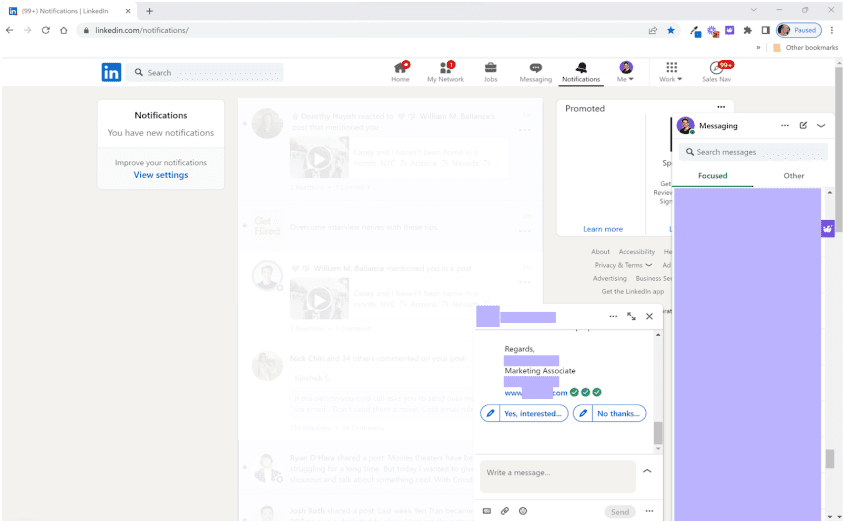Attach a file using the paperclip icon
The width and height of the screenshot is (843, 522).
coord(504,511)
